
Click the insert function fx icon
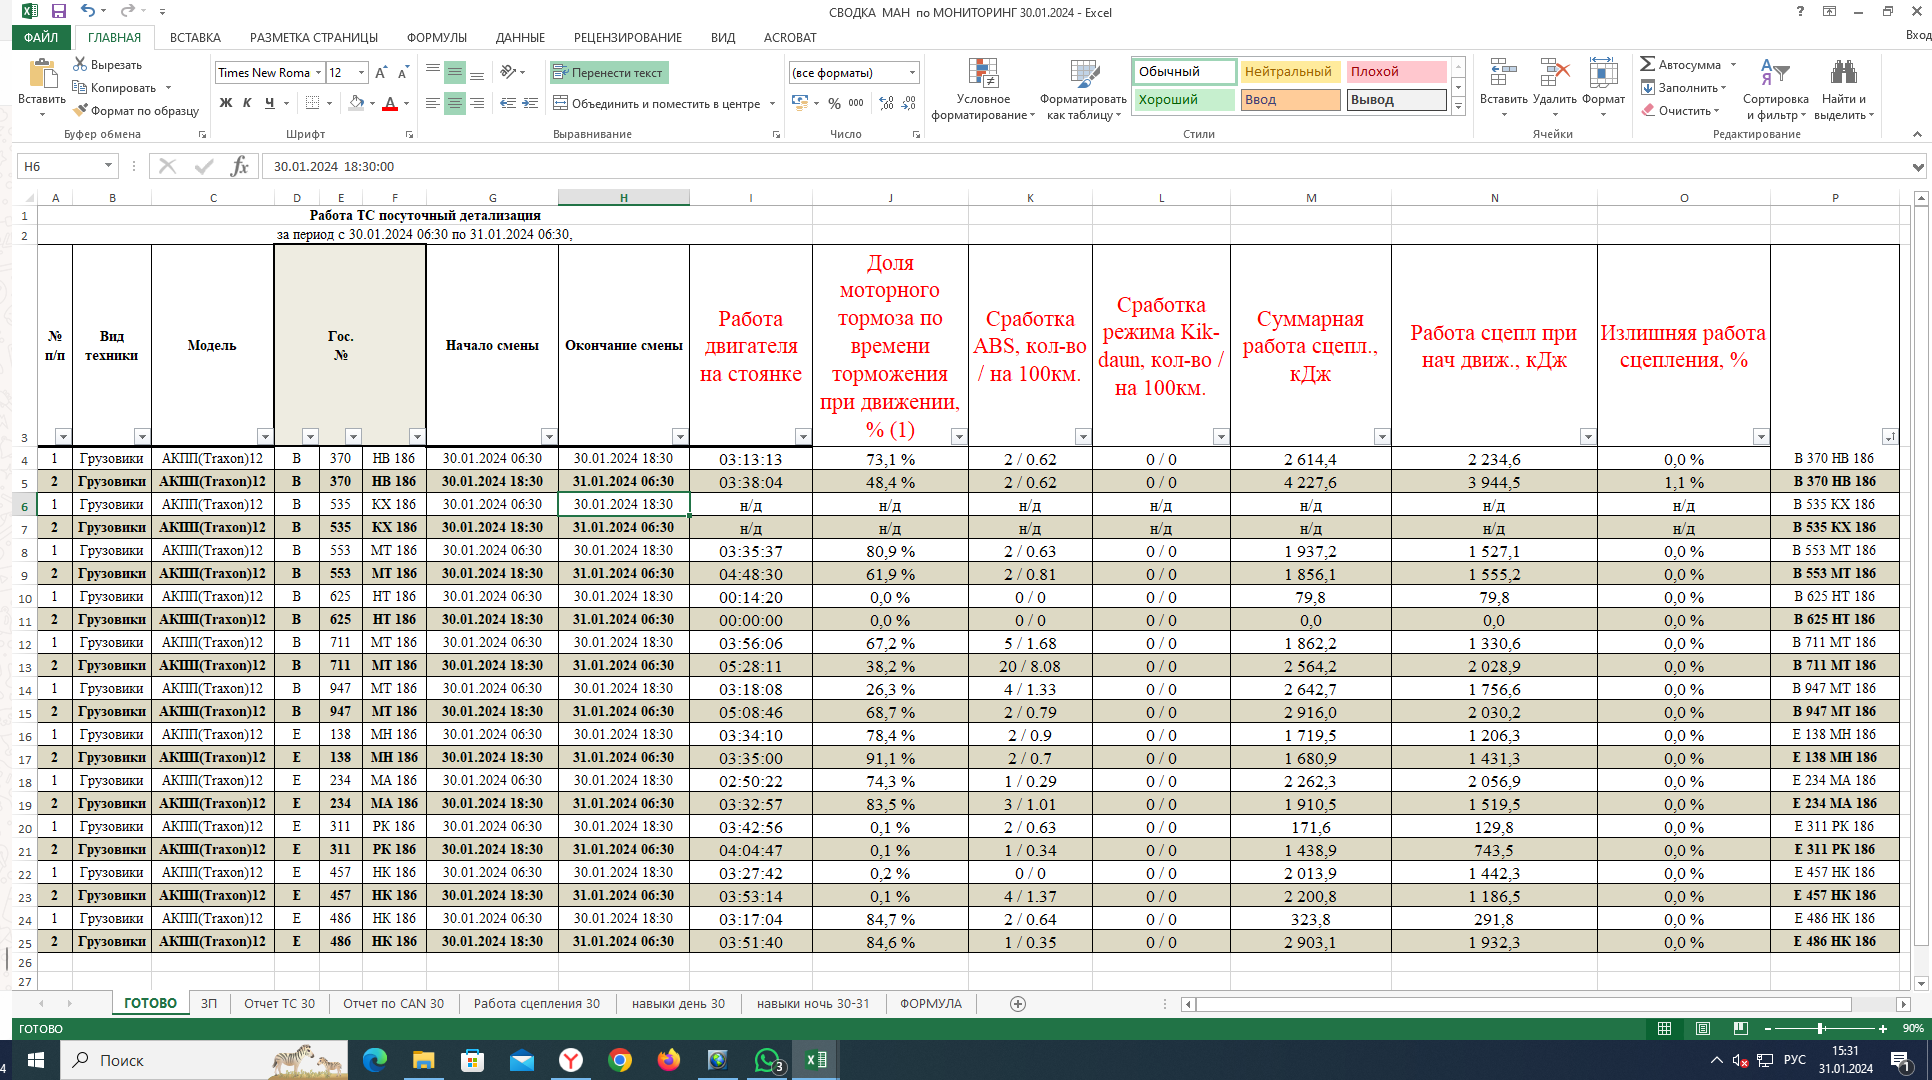(239, 166)
